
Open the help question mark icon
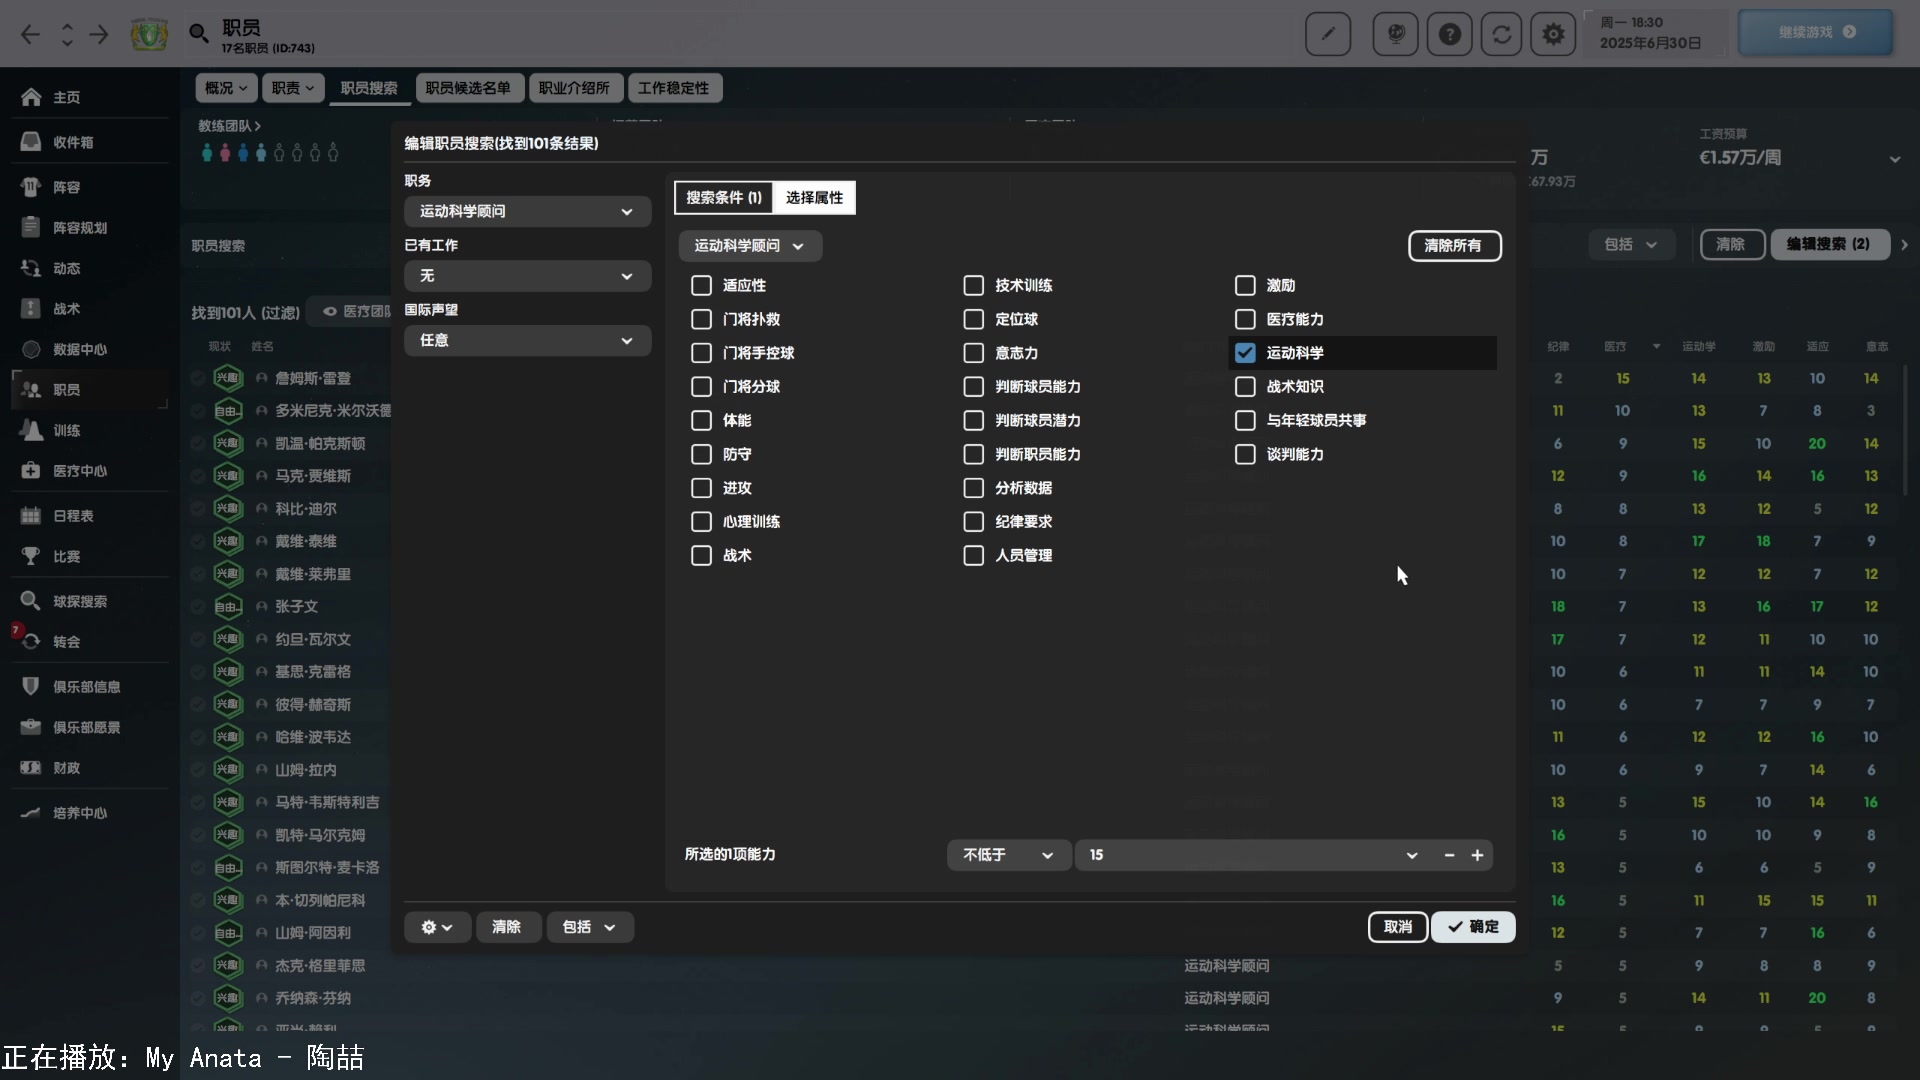[x=1450, y=35]
